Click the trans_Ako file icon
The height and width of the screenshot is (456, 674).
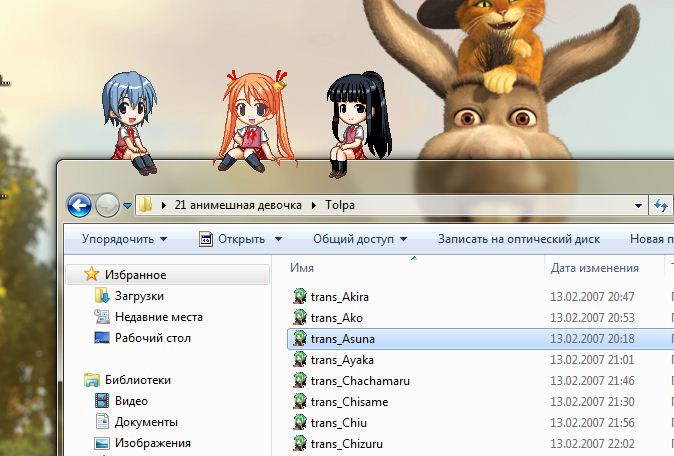(300, 317)
